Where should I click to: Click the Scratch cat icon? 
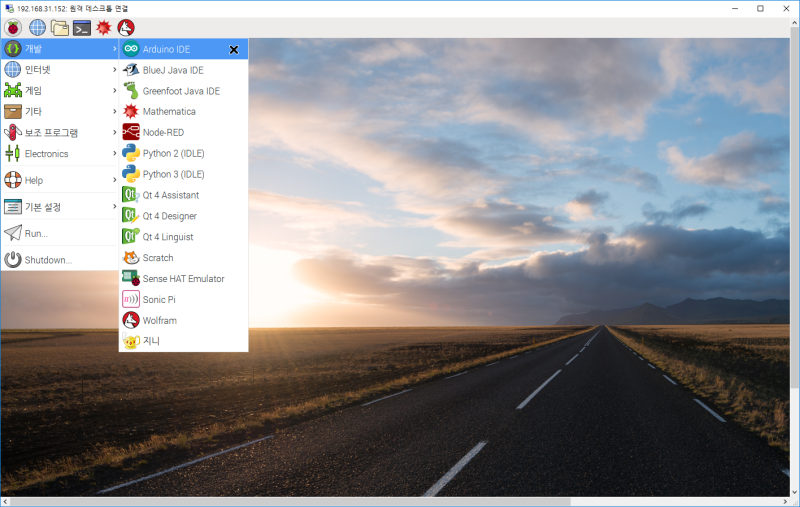pos(131,258)
